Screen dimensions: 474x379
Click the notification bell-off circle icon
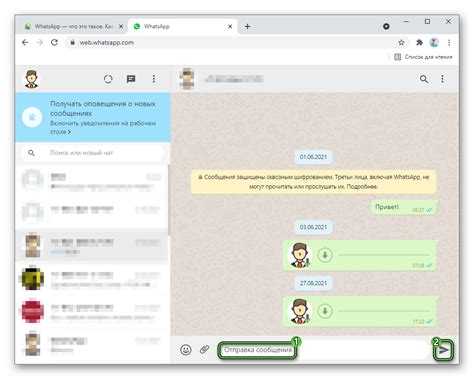coord(32,117)
